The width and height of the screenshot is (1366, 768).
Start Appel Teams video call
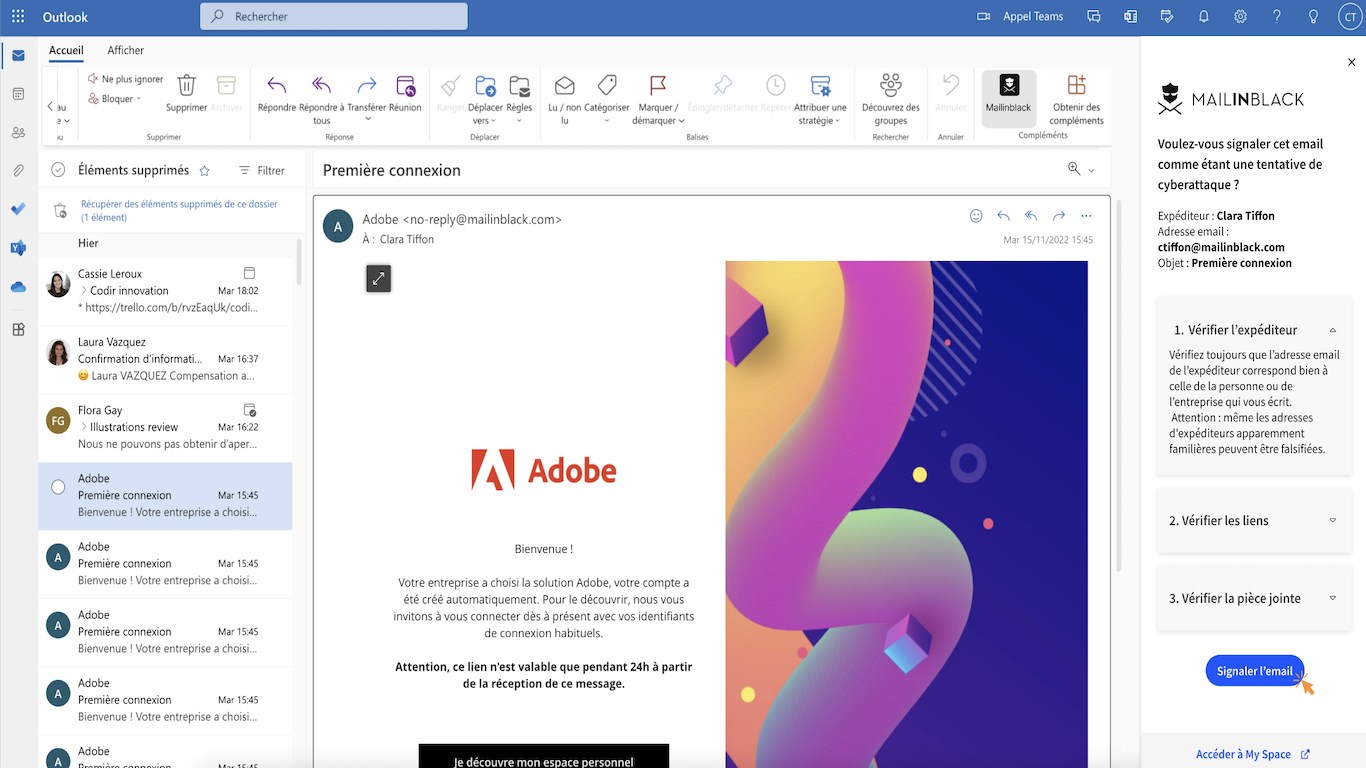pyautogui.click(x=1019, y=16)
